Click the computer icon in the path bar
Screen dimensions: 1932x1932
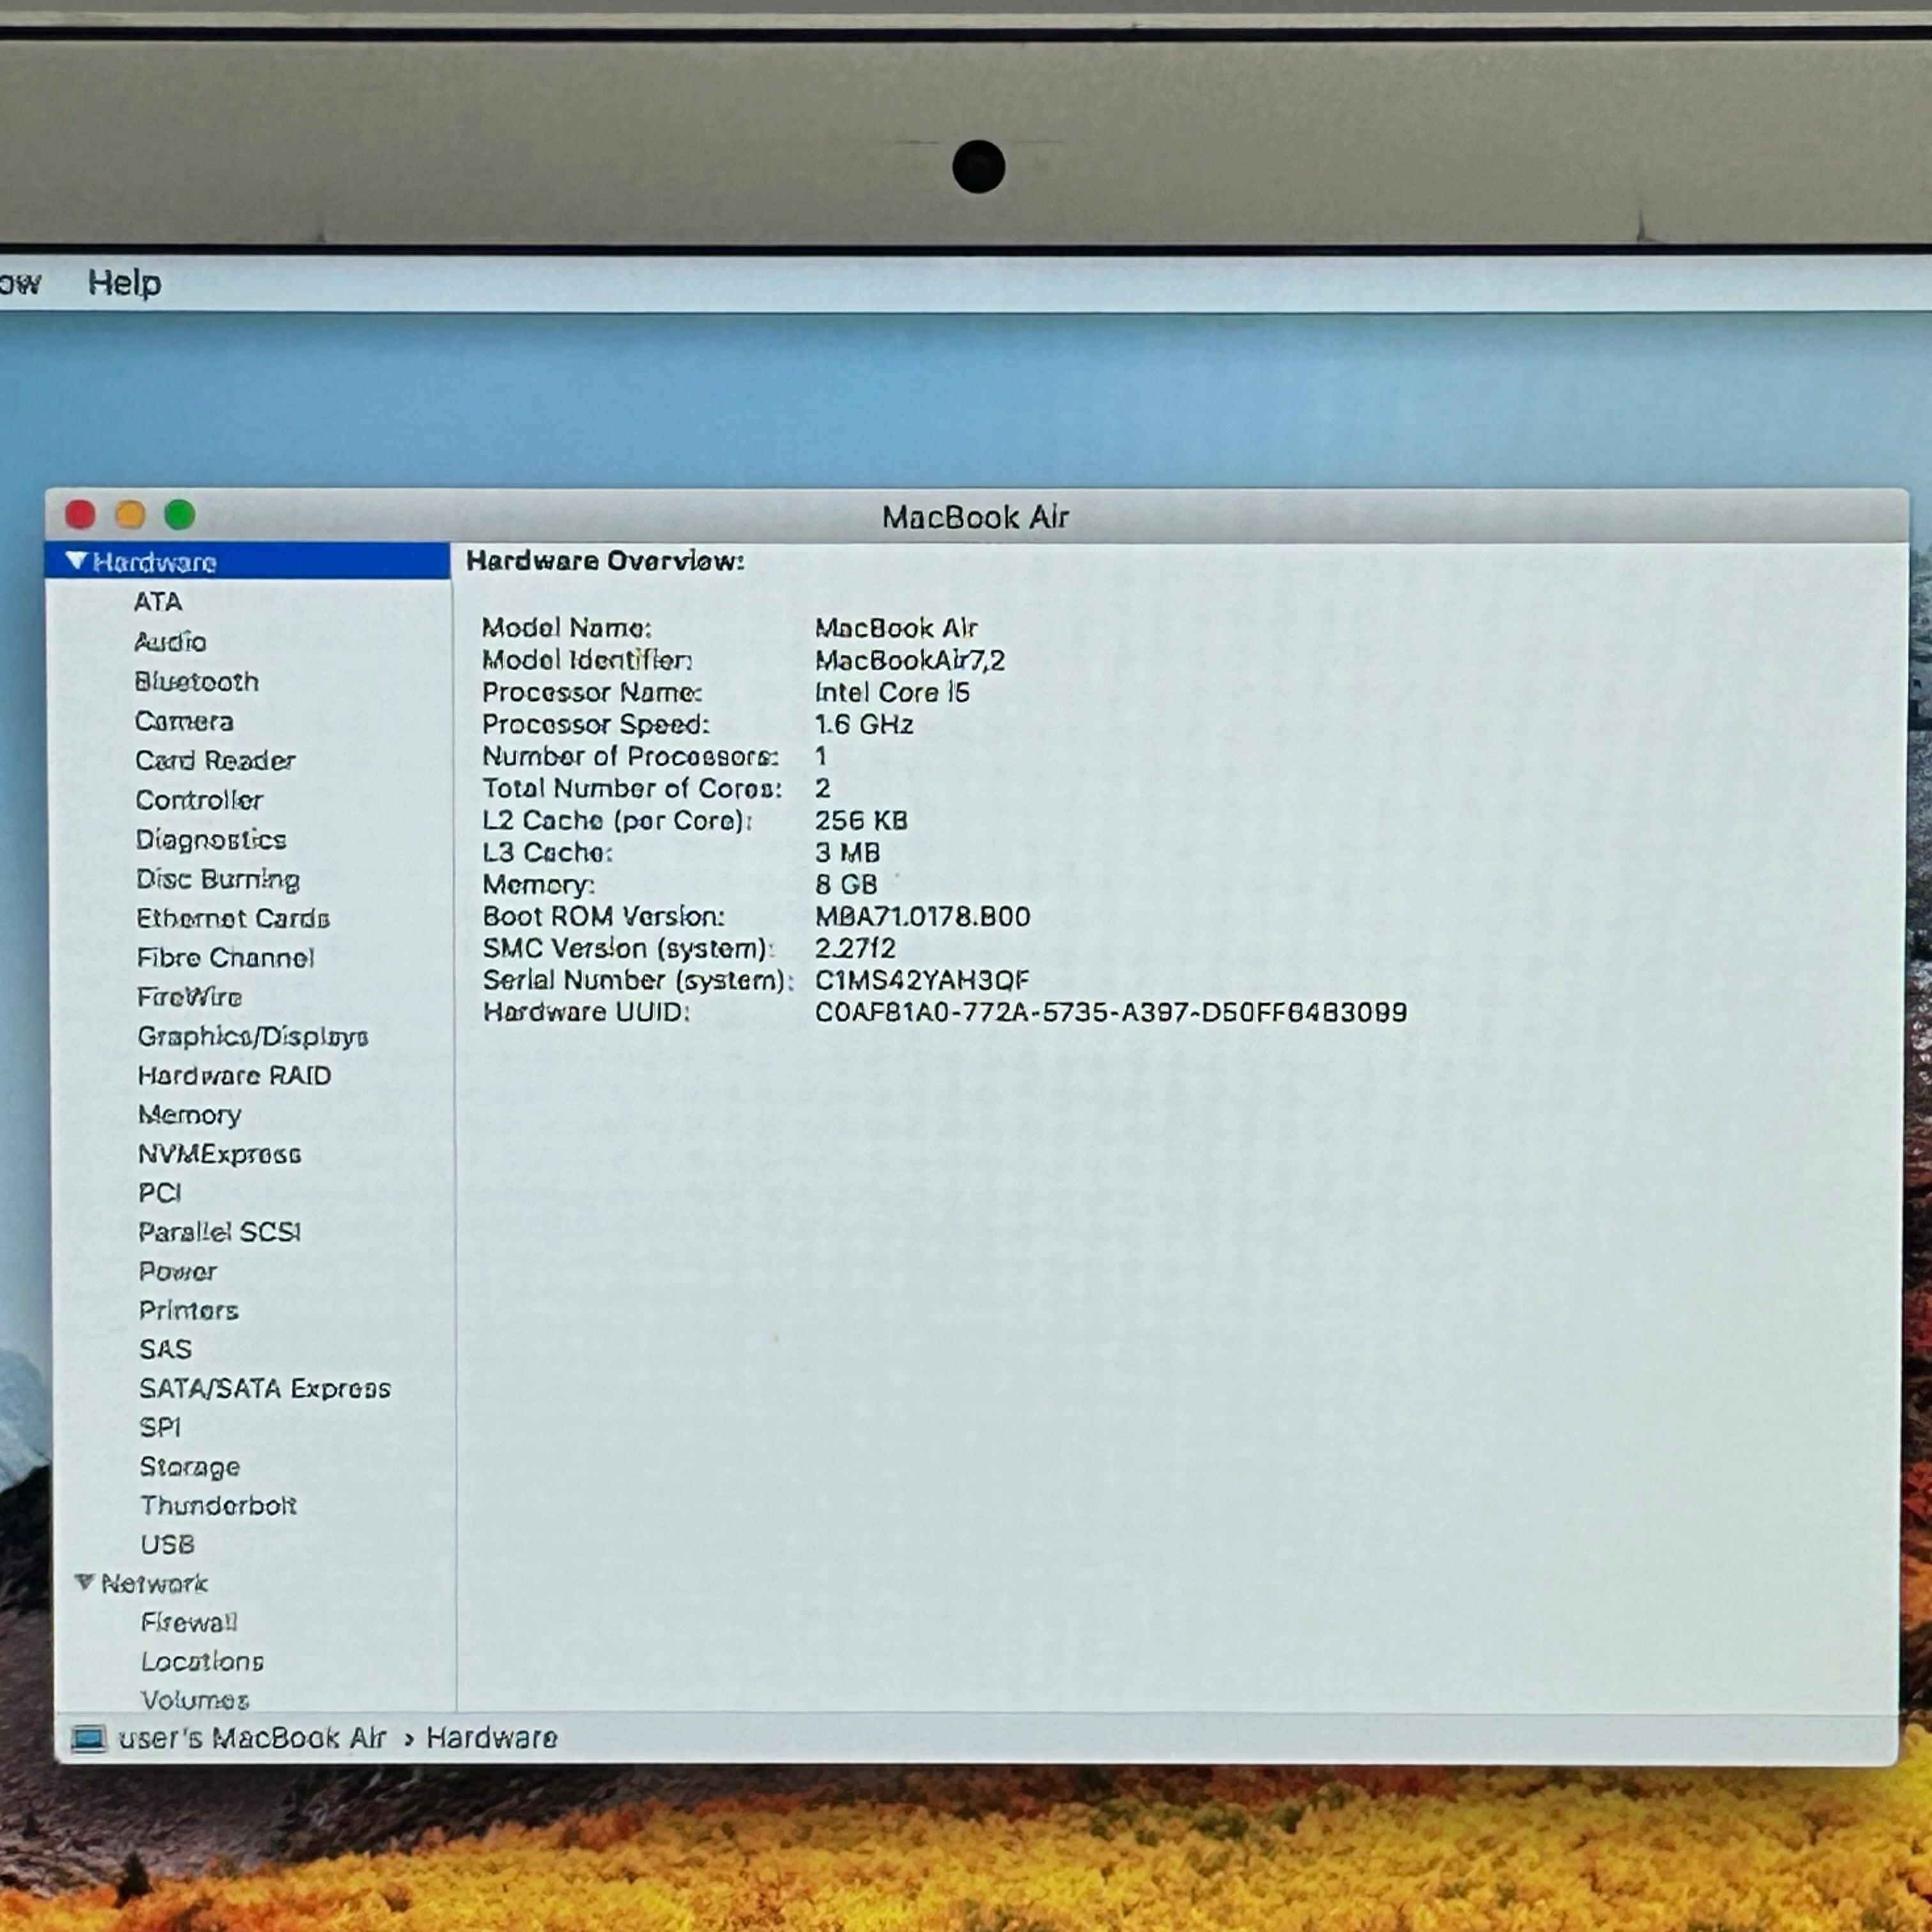tap(88, 1739)
